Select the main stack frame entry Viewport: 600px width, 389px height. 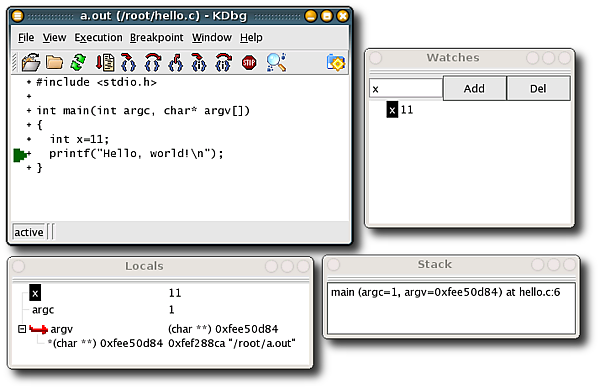click(445, 292)
